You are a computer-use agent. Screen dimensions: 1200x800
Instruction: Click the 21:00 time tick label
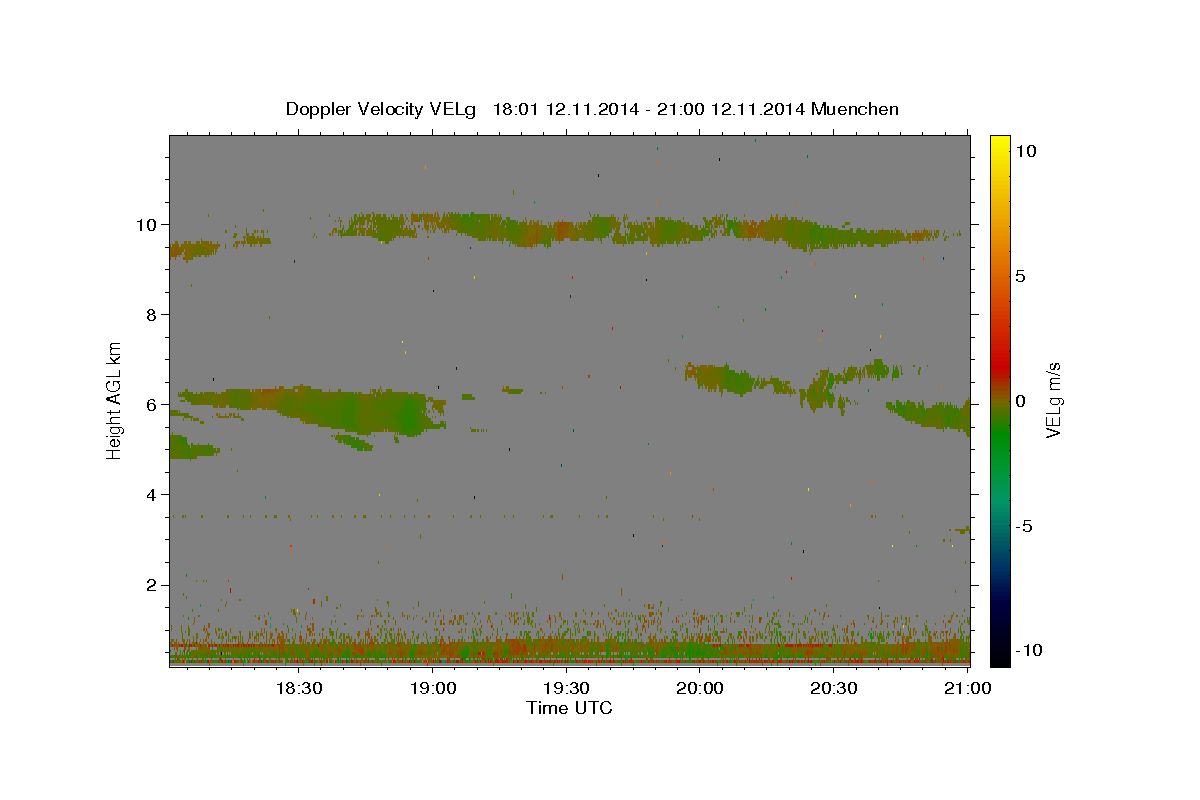click(x=967, y=688)
